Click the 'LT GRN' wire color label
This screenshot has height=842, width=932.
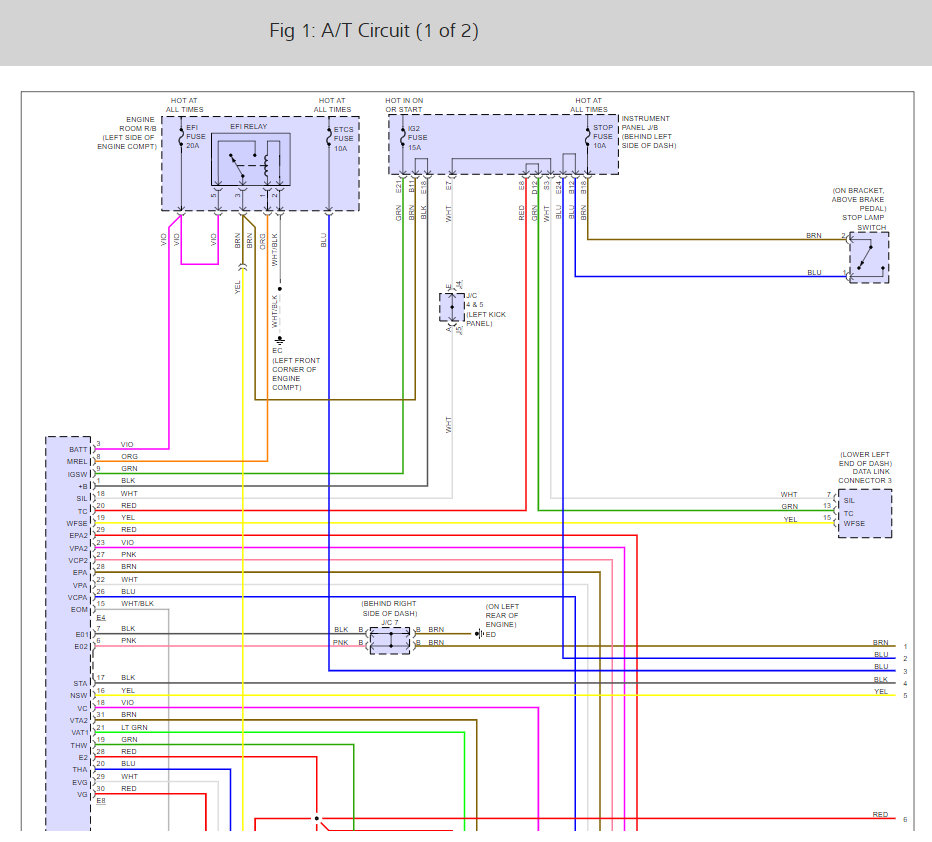[134, 728]
